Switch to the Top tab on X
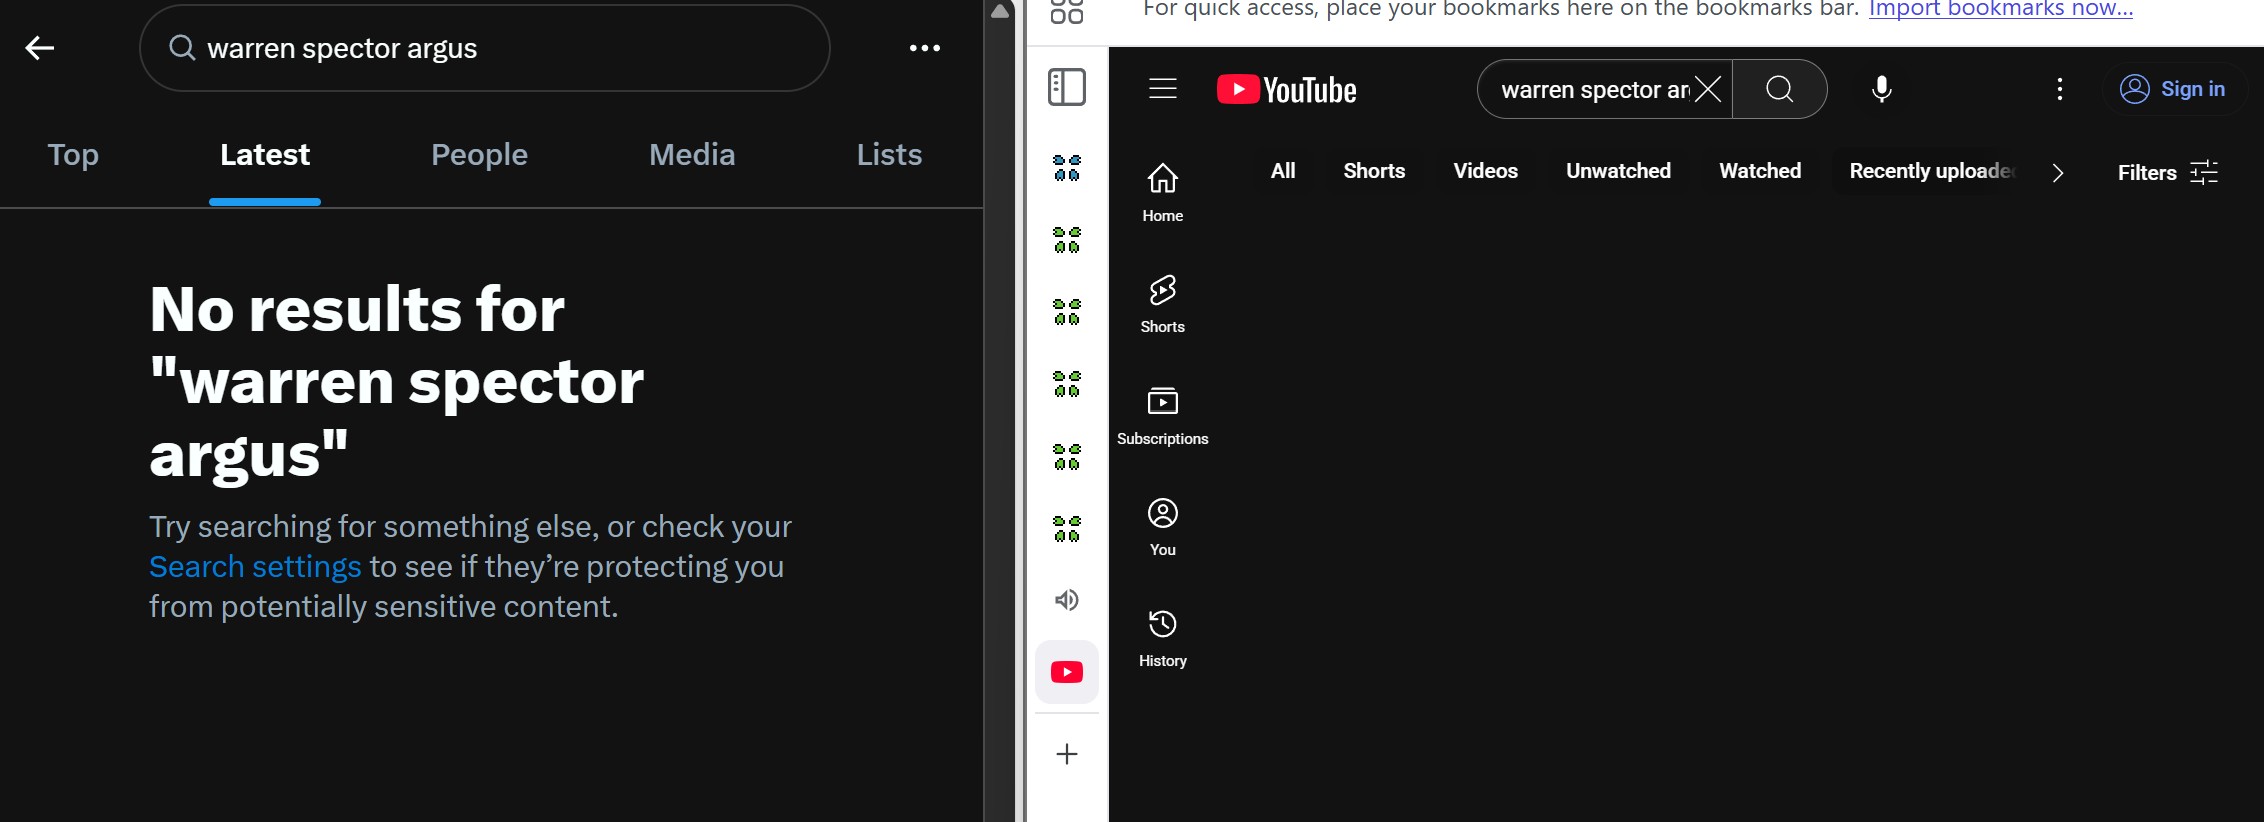2264x822 pixels. coord(73,155)
